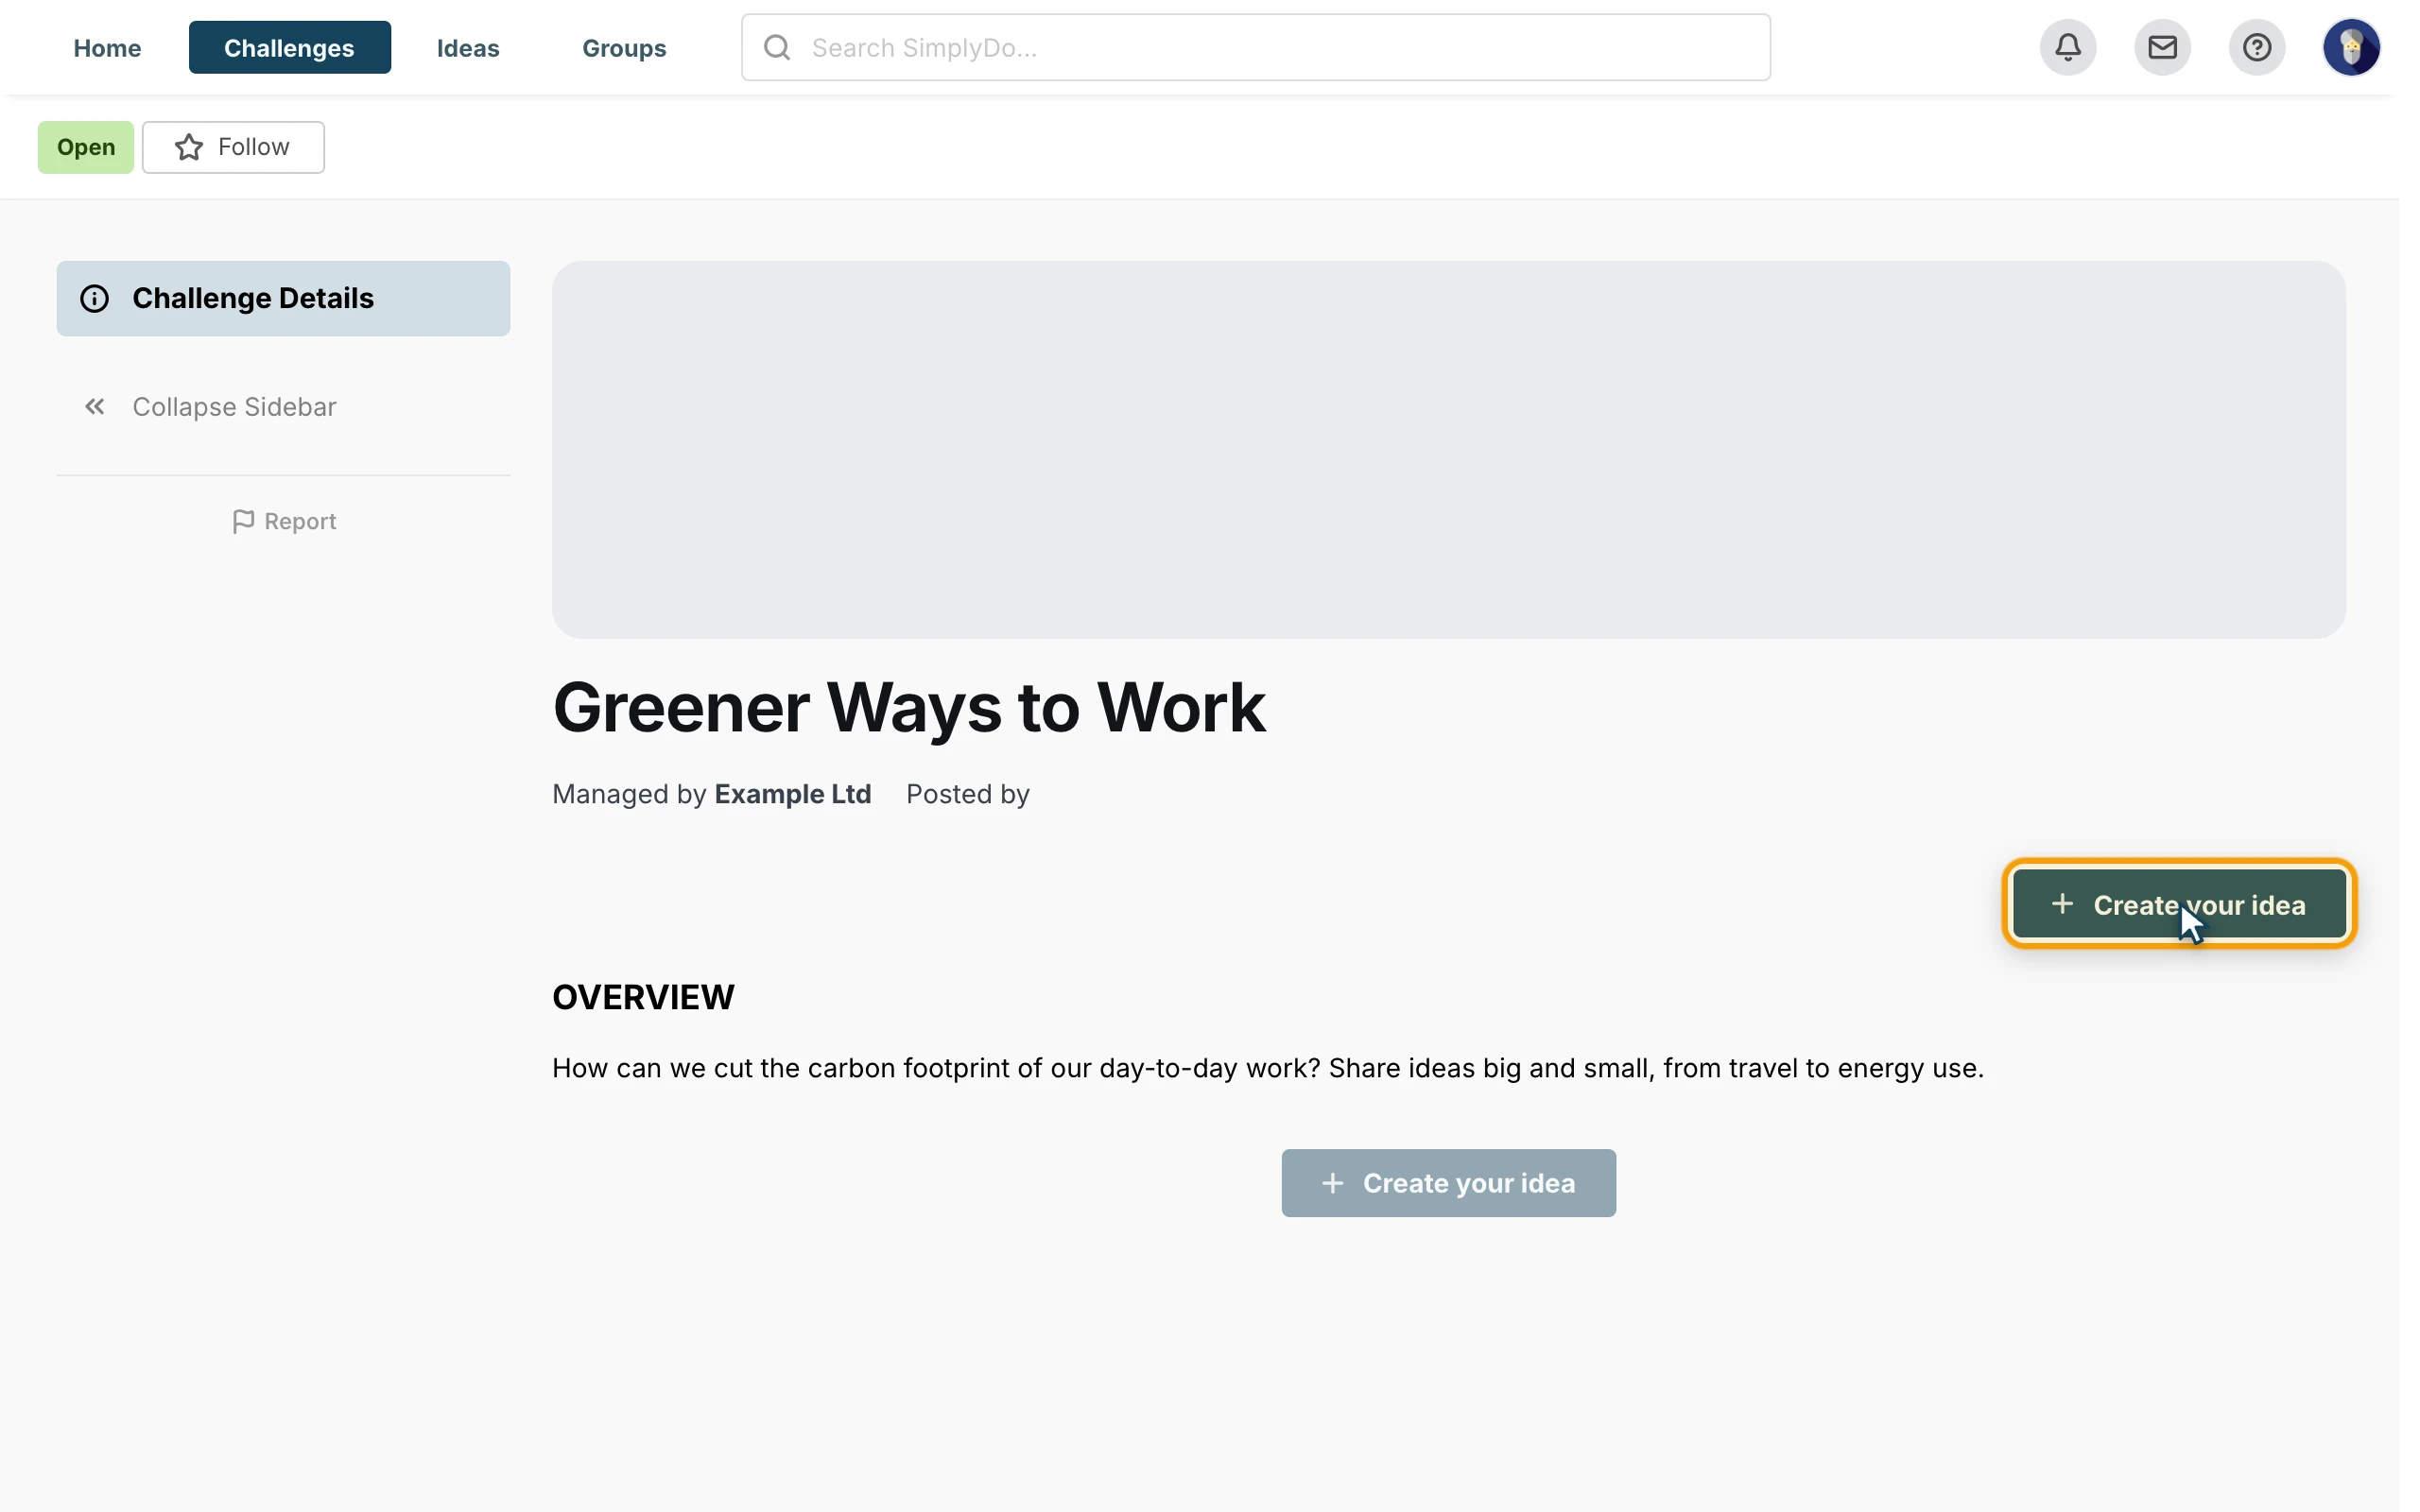Image resolution: width=2420 pixels, height=1512 pixels.
Task: Click the Report flag icon
Action: pos(243,521)
